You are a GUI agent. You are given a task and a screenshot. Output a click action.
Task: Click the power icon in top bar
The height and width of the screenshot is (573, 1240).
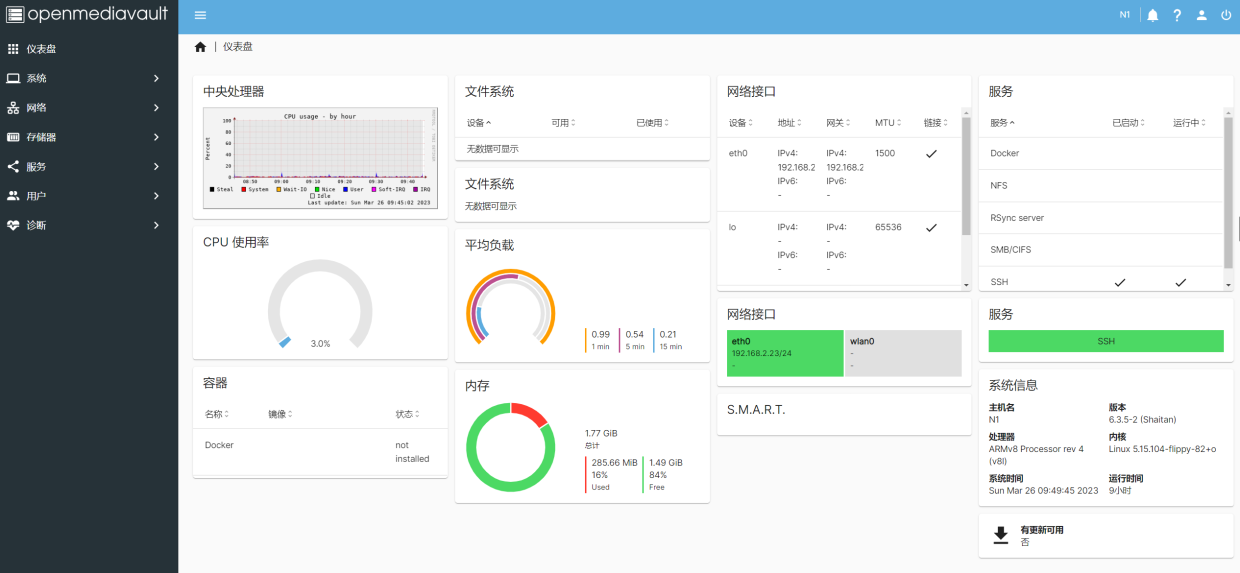tap(1226, 15)
